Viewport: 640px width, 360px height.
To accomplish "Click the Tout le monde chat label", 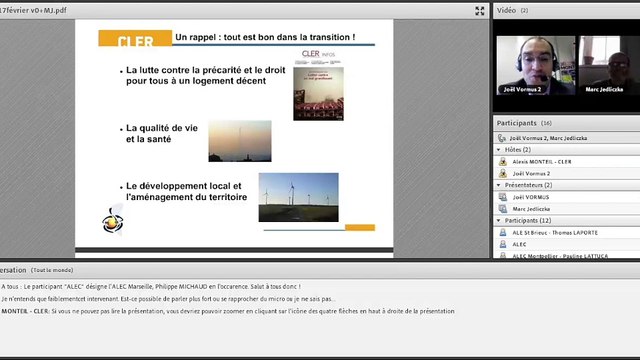I will tap(52, 270).
